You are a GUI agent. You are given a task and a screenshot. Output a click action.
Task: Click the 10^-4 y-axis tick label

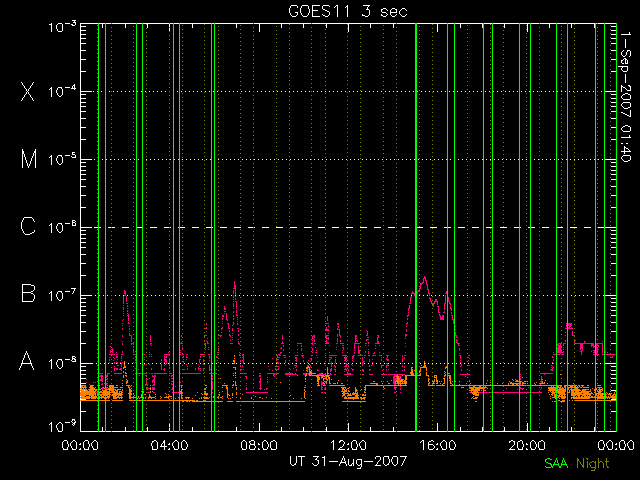point(62,91)
